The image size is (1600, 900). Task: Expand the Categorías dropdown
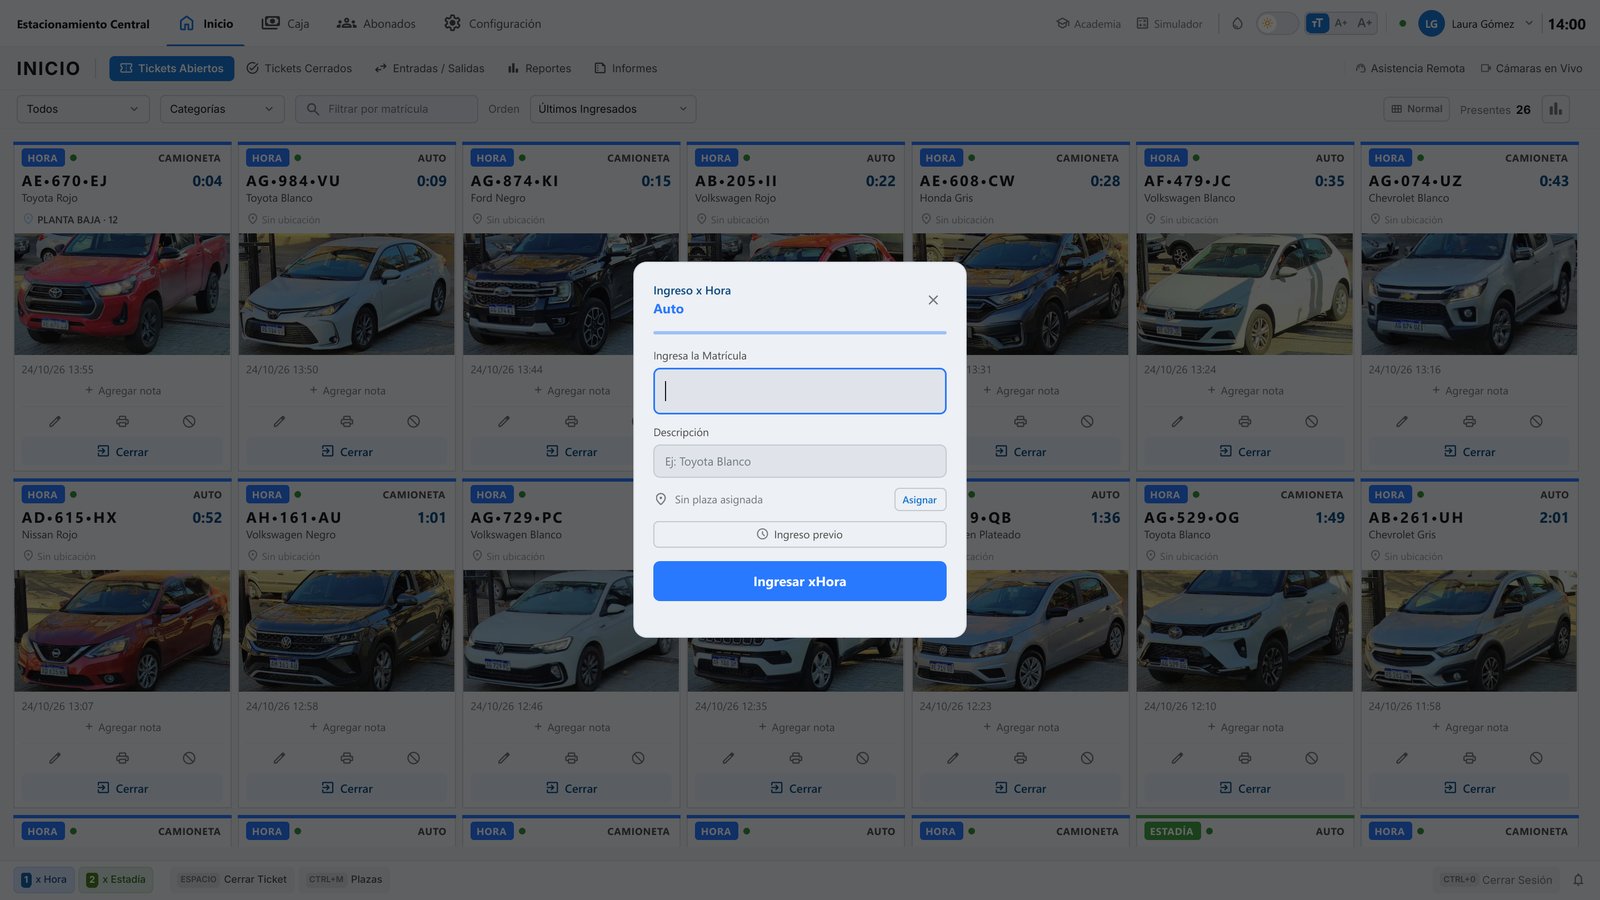[222, 109]
